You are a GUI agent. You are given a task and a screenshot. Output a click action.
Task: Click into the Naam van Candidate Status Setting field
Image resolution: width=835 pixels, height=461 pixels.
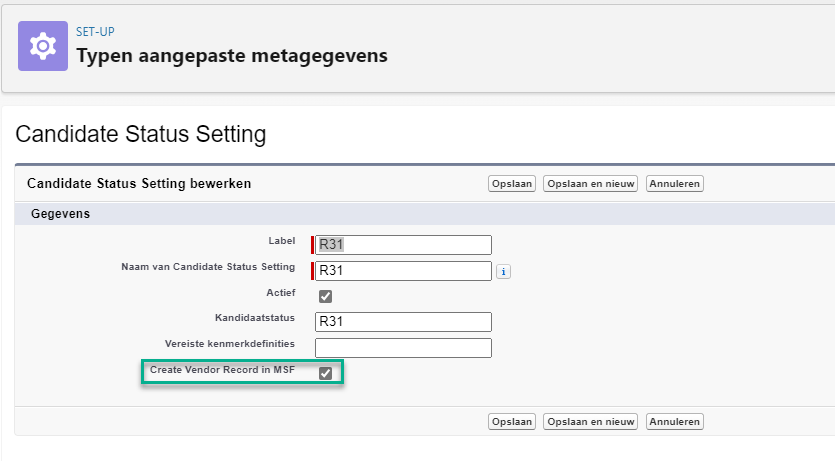click(403, 271)
